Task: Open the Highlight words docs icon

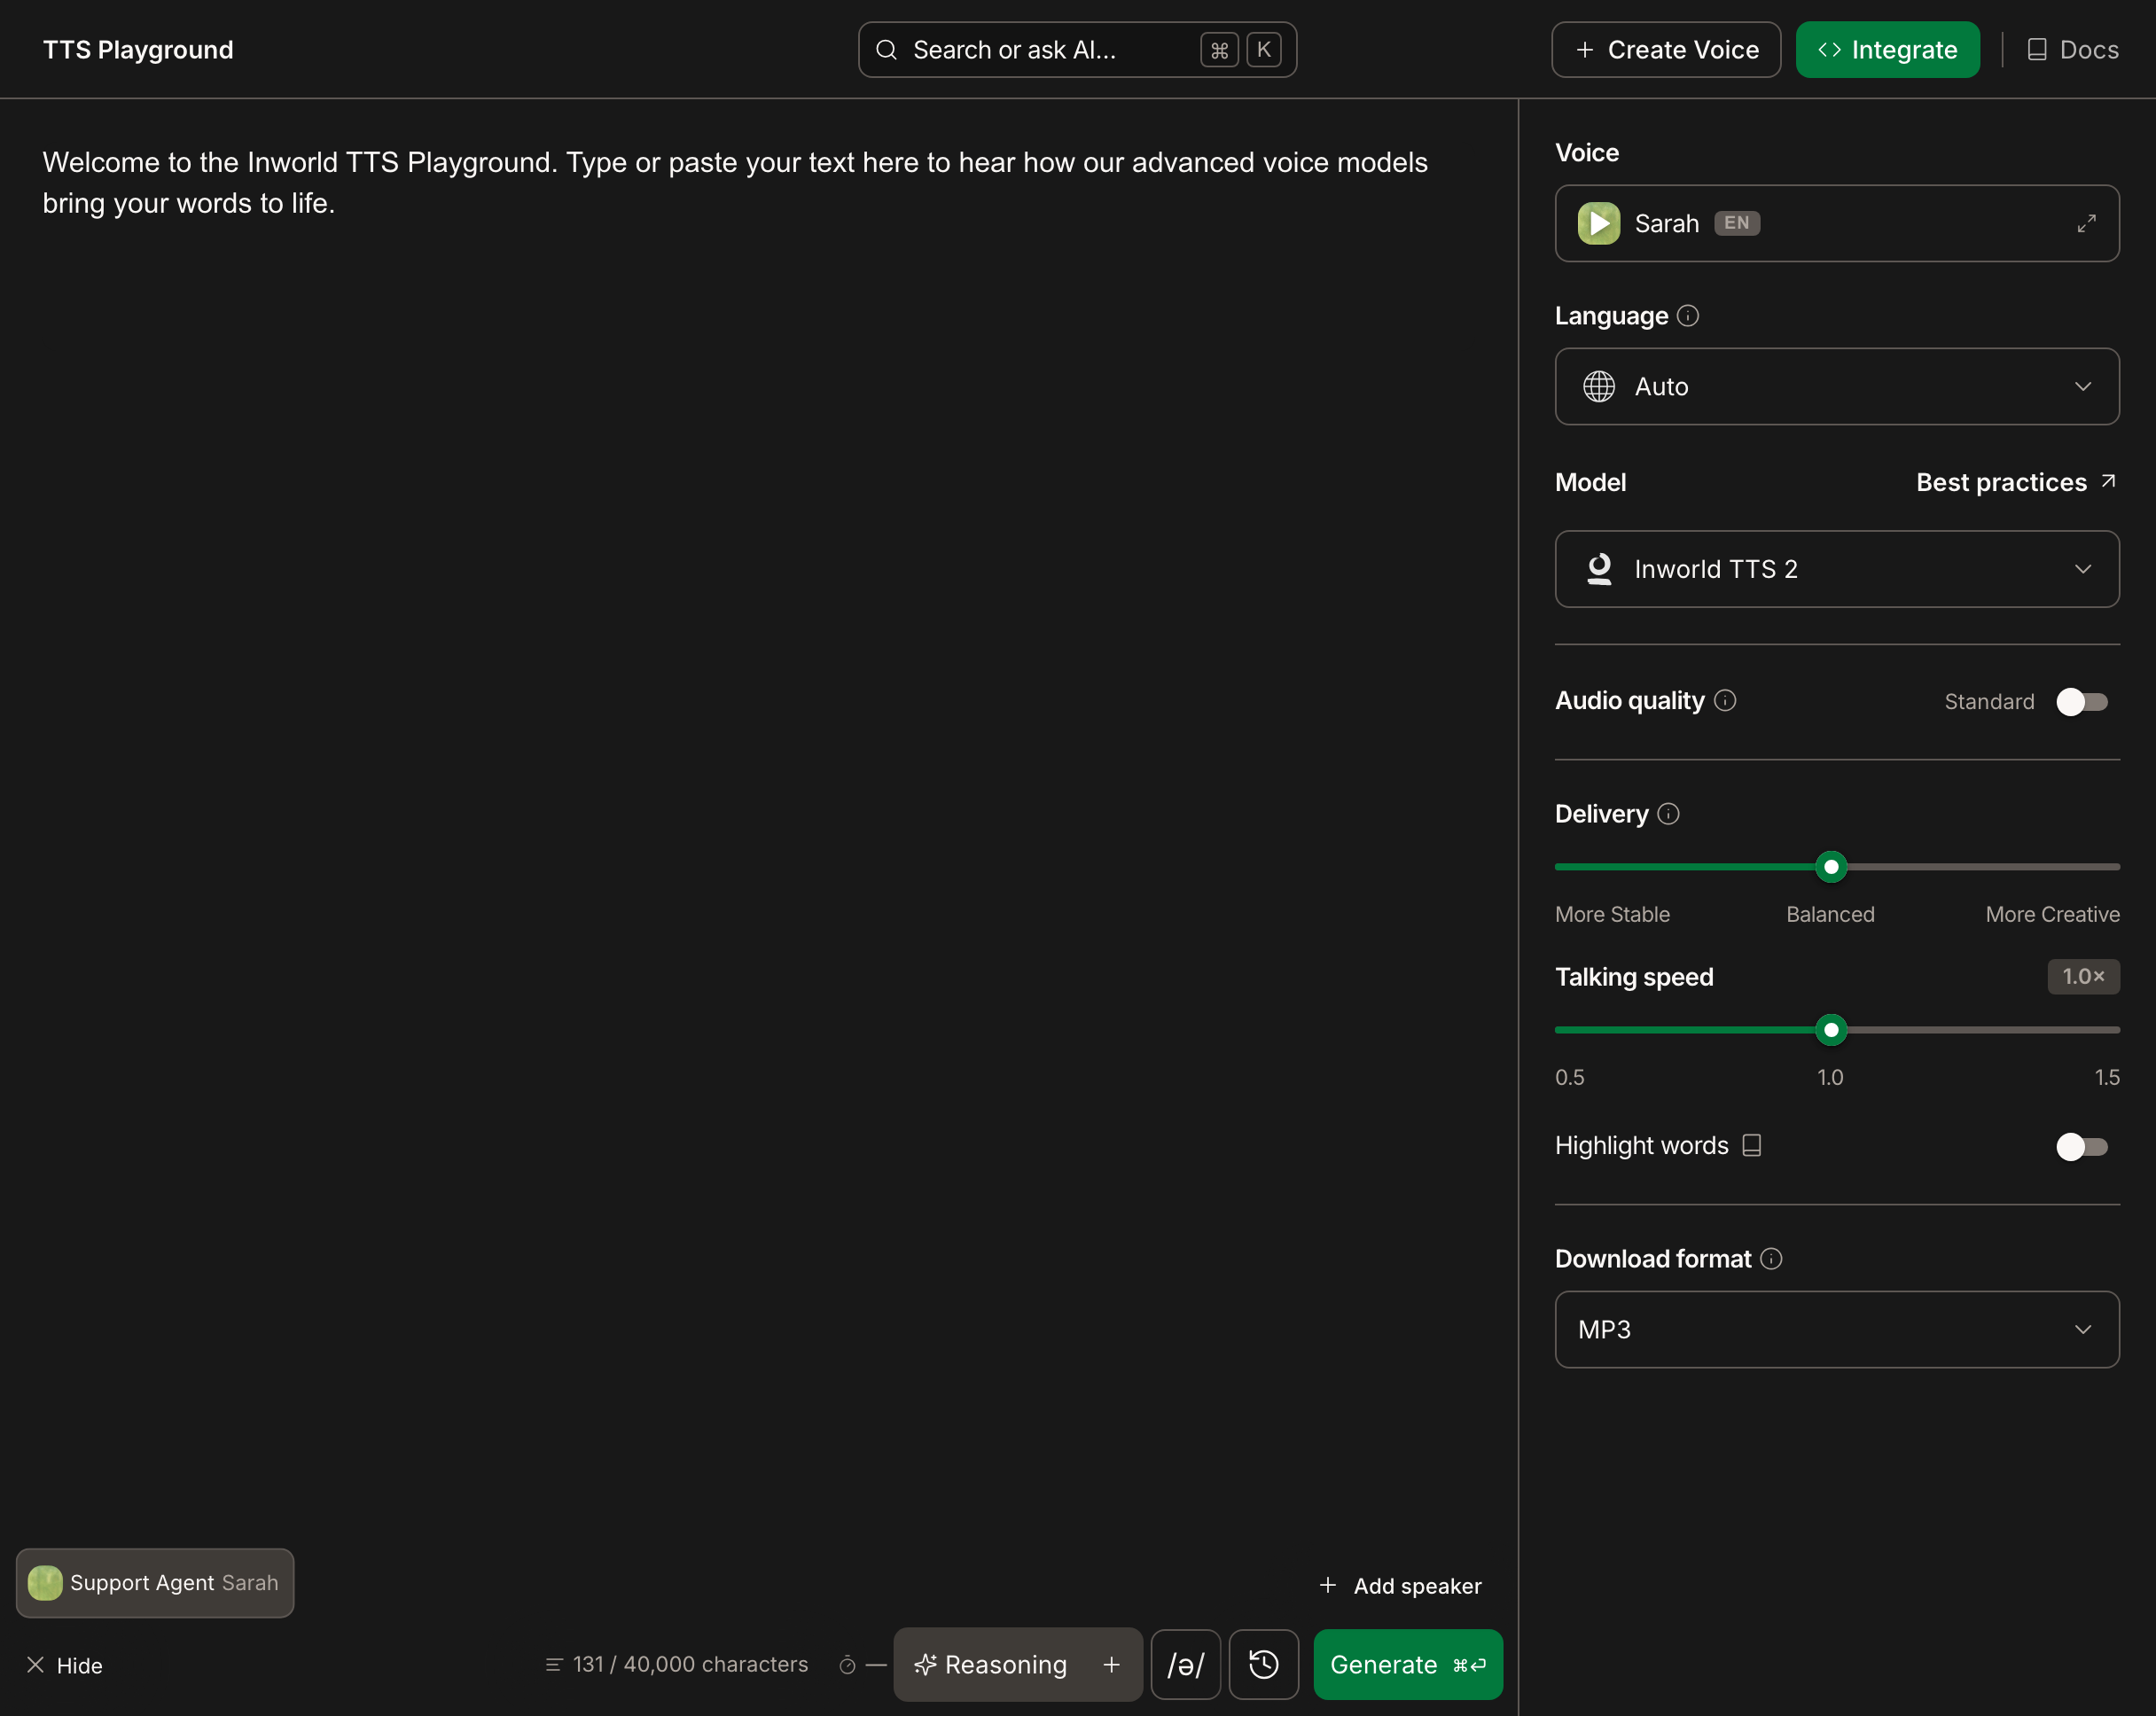Action: (1752, 1145)
